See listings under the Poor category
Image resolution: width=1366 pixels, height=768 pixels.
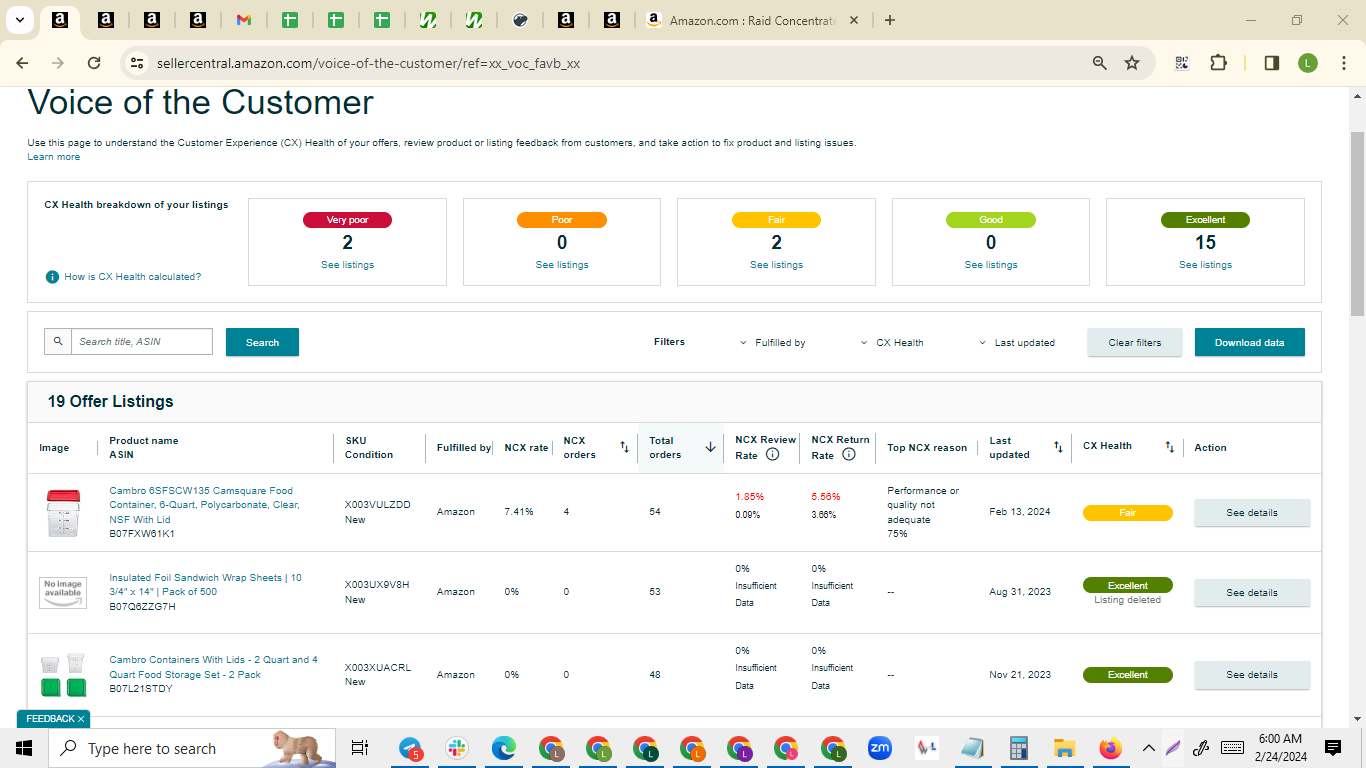[562, 265]
